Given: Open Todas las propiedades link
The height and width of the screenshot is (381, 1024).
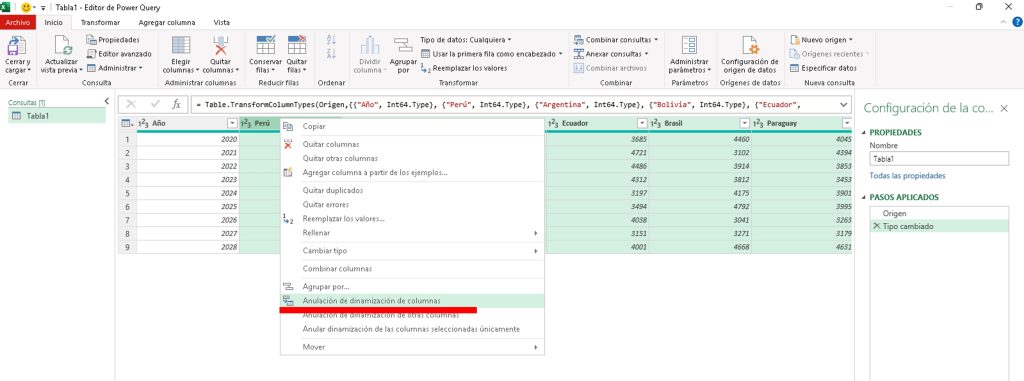Looking at the screenshot, I should (907, 176).
